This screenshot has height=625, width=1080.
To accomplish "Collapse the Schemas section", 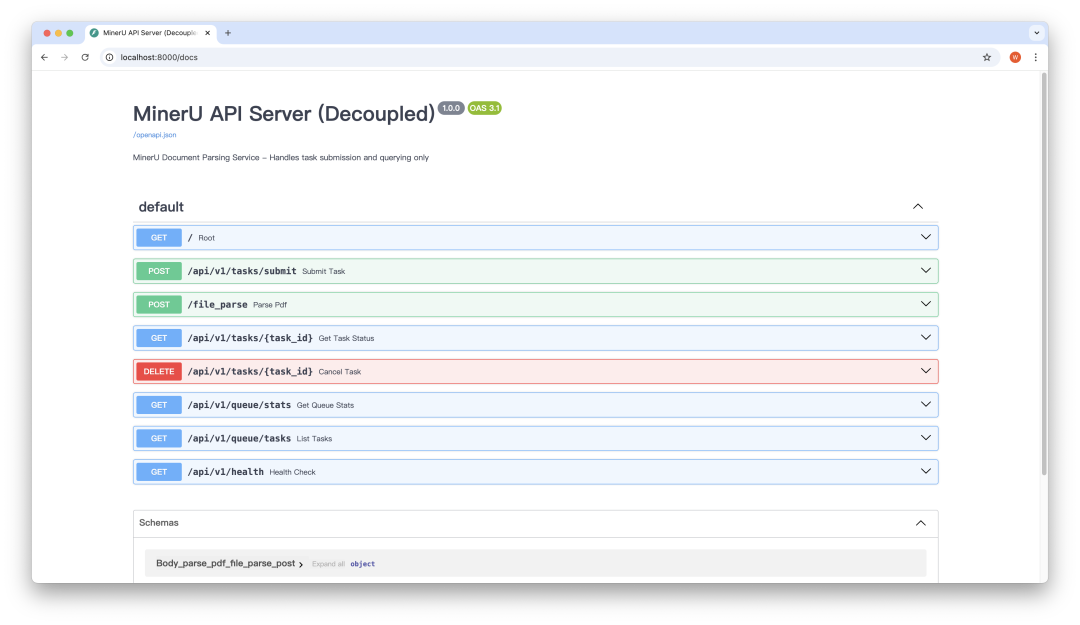I will [920, 523].
